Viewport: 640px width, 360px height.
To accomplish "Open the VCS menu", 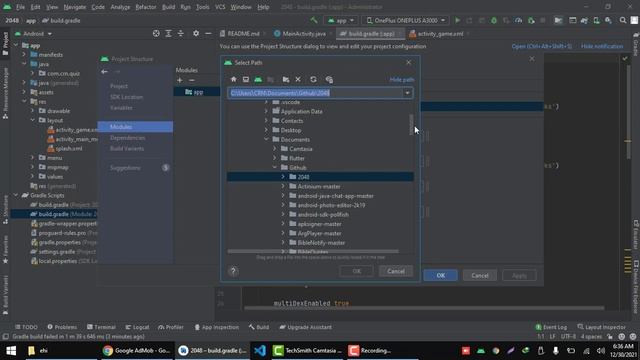I will point(220,7).
